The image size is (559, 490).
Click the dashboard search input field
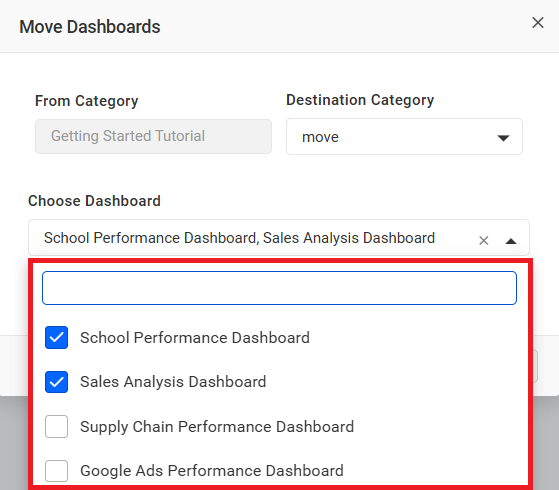279,288
